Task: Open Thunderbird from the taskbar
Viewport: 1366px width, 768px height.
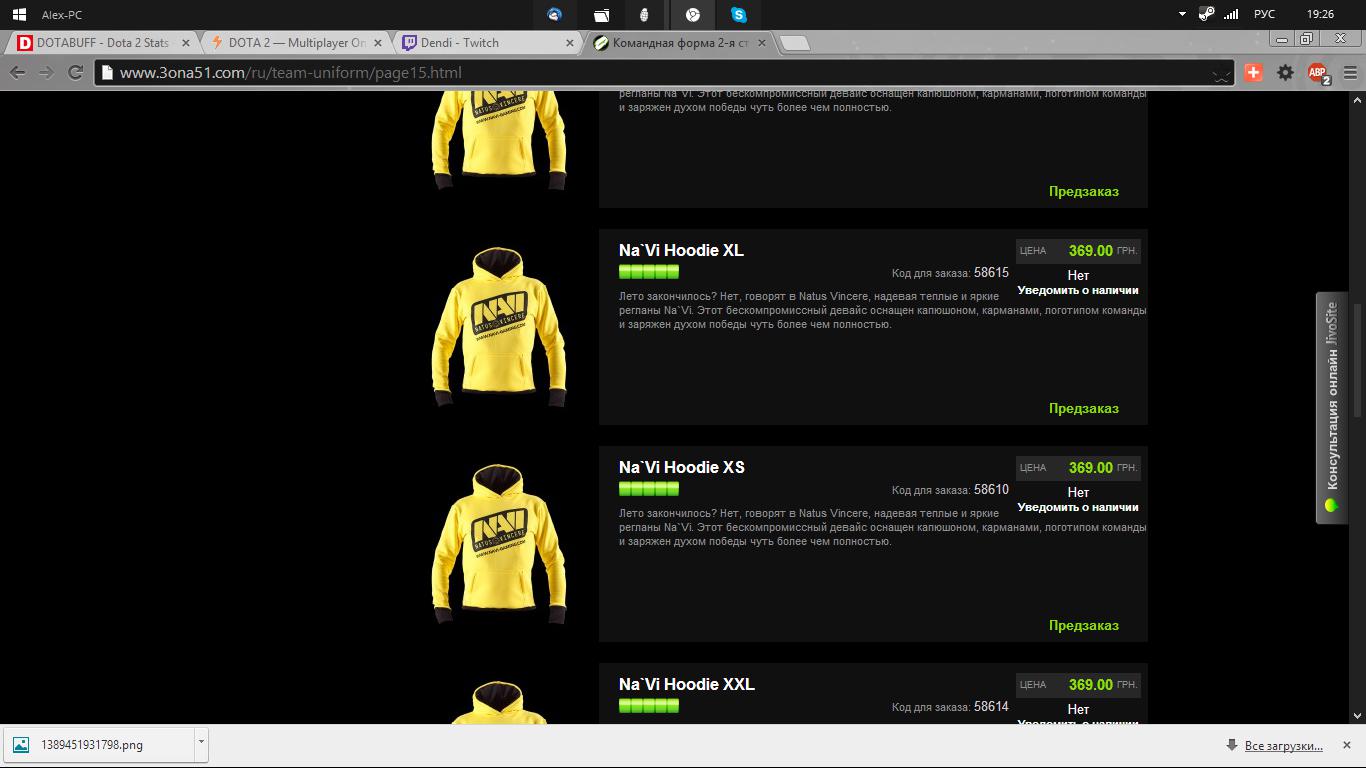Action: [x=554, y=15]
